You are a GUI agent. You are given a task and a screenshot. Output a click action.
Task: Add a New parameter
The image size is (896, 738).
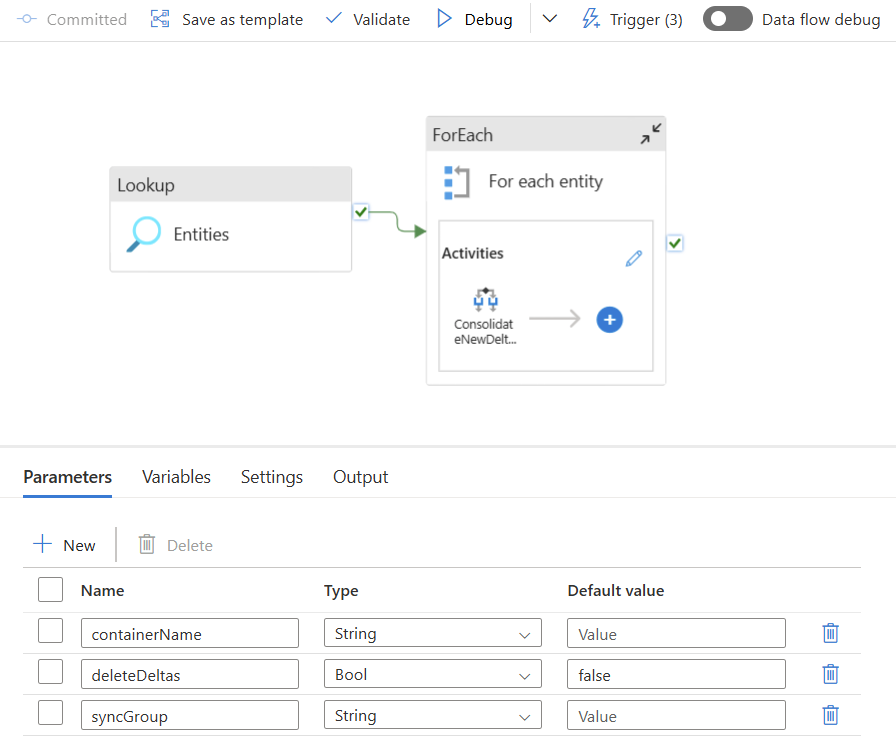coord(65,545)
